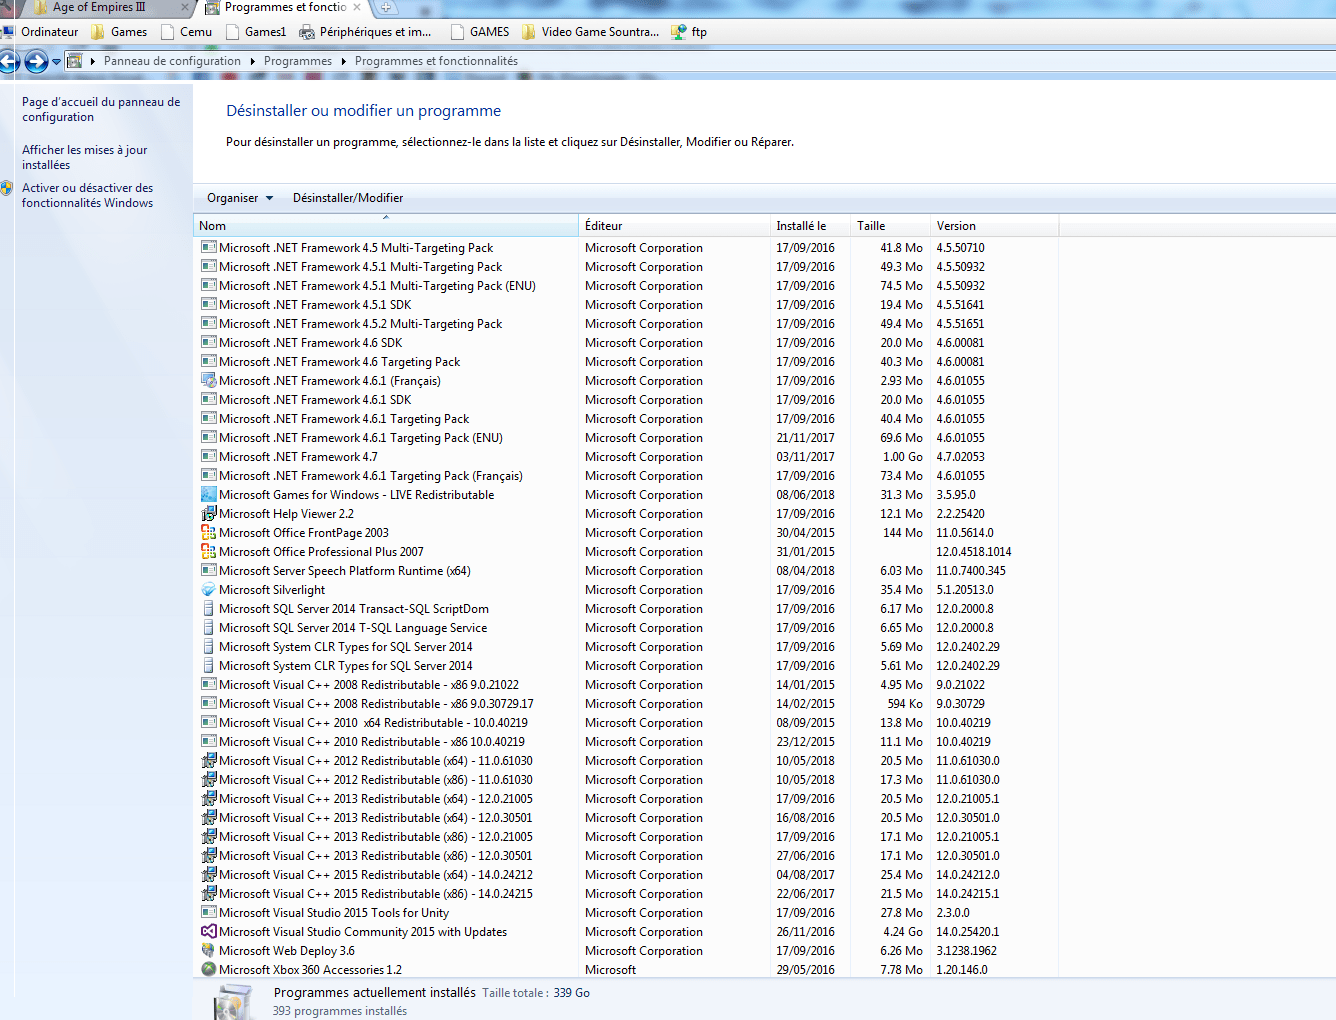Select Microsoft .NET Framework 4.5 Multi-Targeting Pack

(356, 248)
